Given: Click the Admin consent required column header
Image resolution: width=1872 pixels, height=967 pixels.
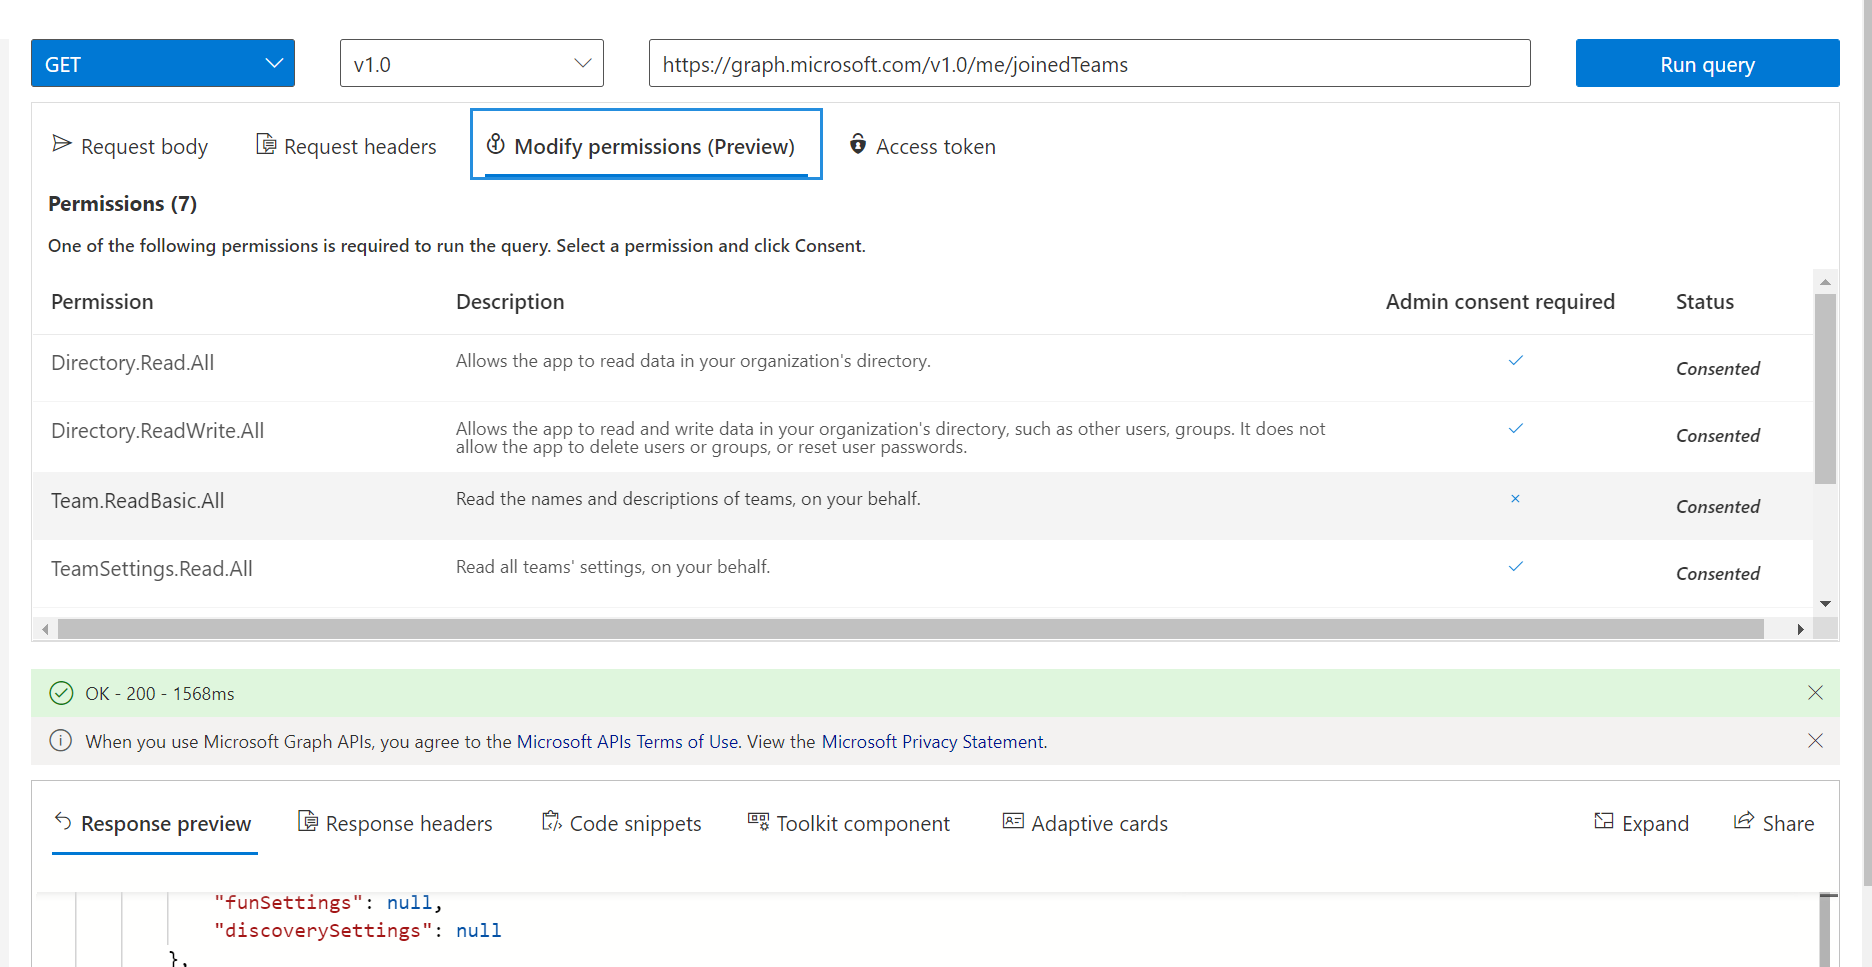Looking at the screenshot, I should [1500, 302].
